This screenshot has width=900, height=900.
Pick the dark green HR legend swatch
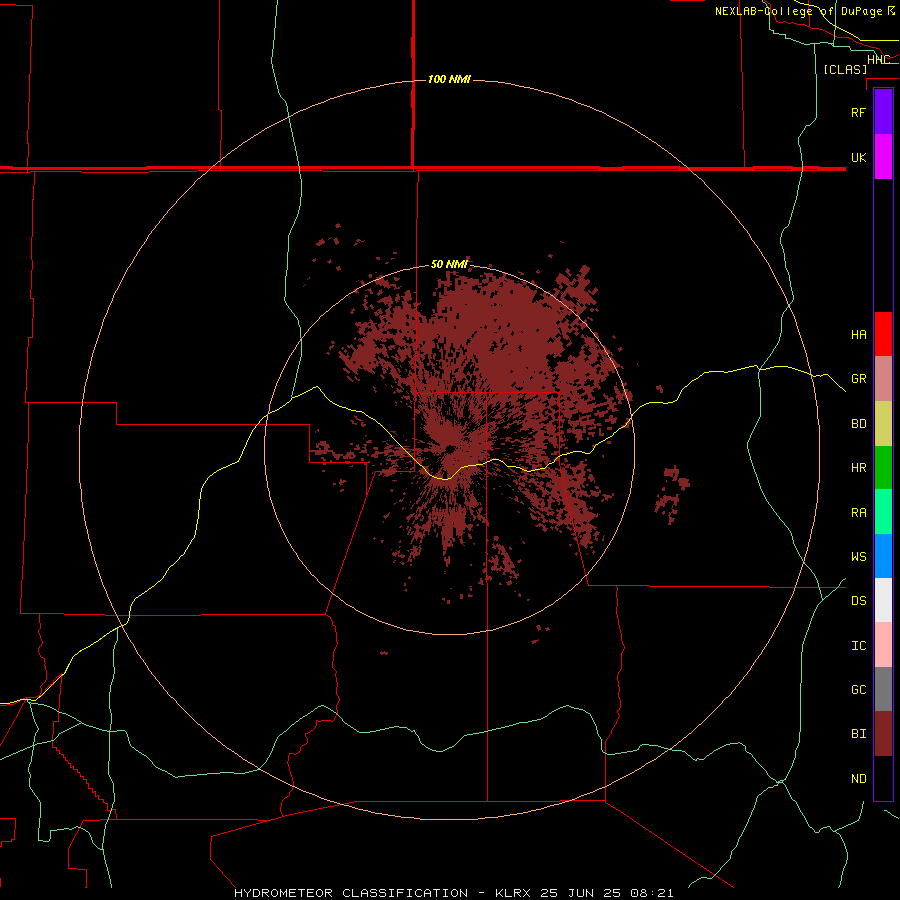[x=883, y=468]
